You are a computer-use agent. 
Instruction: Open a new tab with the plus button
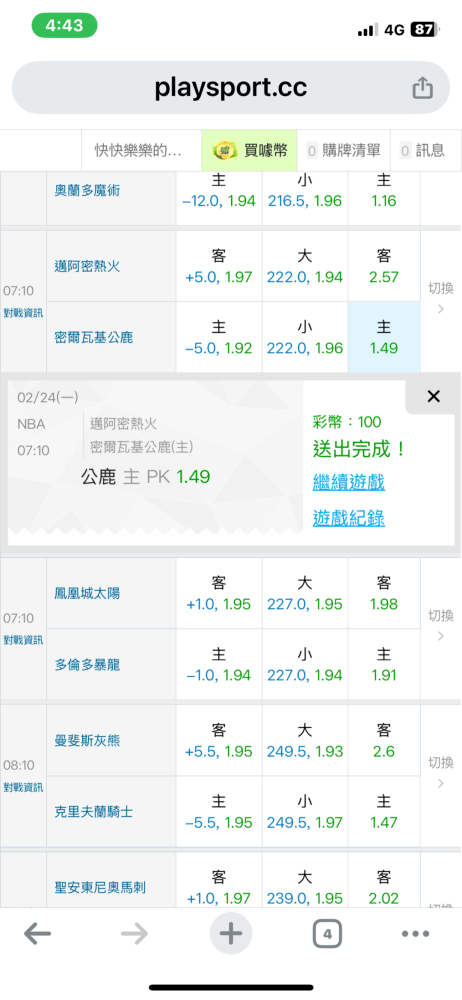pyautogui.click(x=231, y=934)
